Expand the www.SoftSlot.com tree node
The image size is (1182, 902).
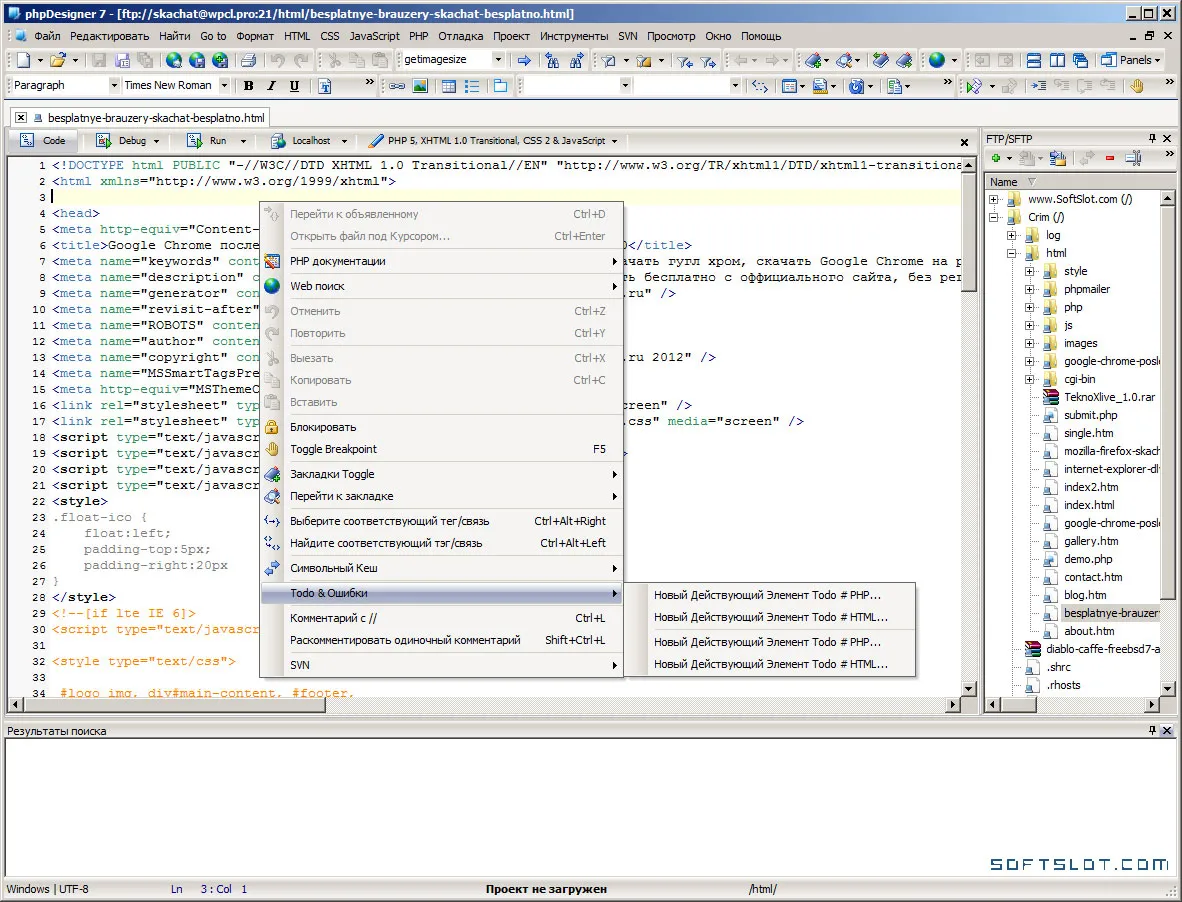pos(994,200)
